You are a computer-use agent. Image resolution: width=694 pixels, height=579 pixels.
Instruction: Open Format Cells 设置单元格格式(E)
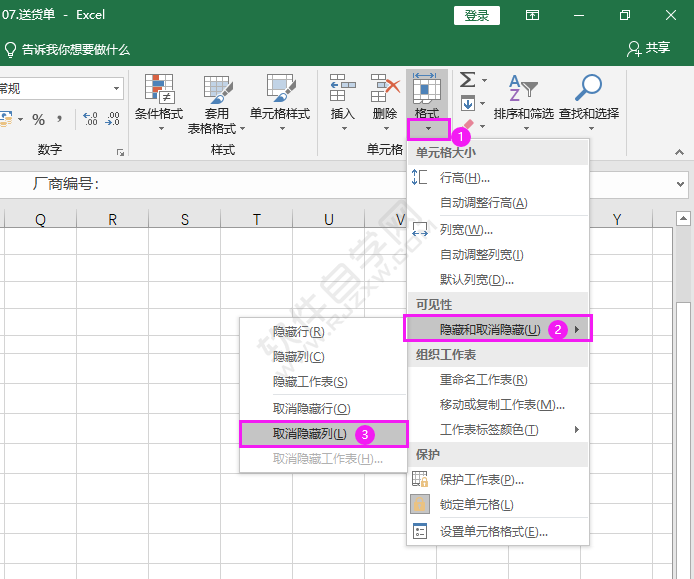click(x=498, y=532)
